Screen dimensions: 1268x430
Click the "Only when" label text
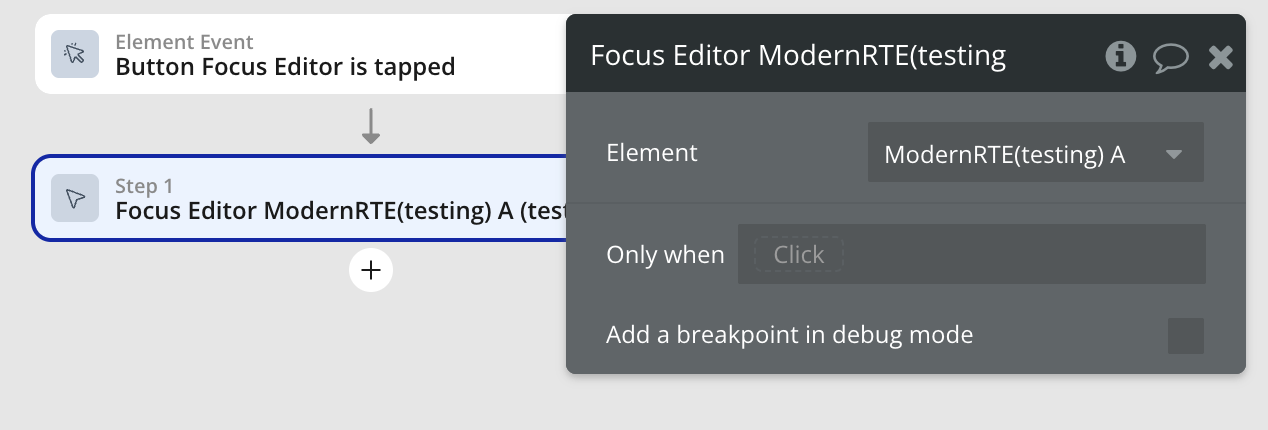pos(665,254)
